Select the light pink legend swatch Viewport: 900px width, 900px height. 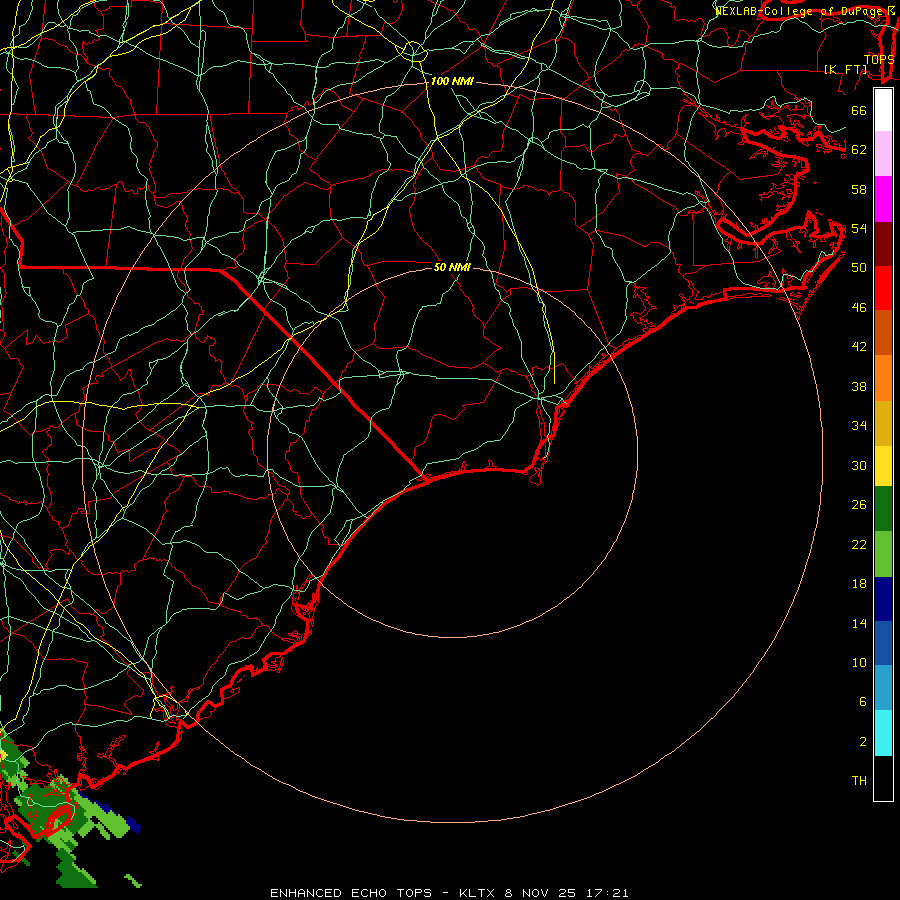click(883, 154)
